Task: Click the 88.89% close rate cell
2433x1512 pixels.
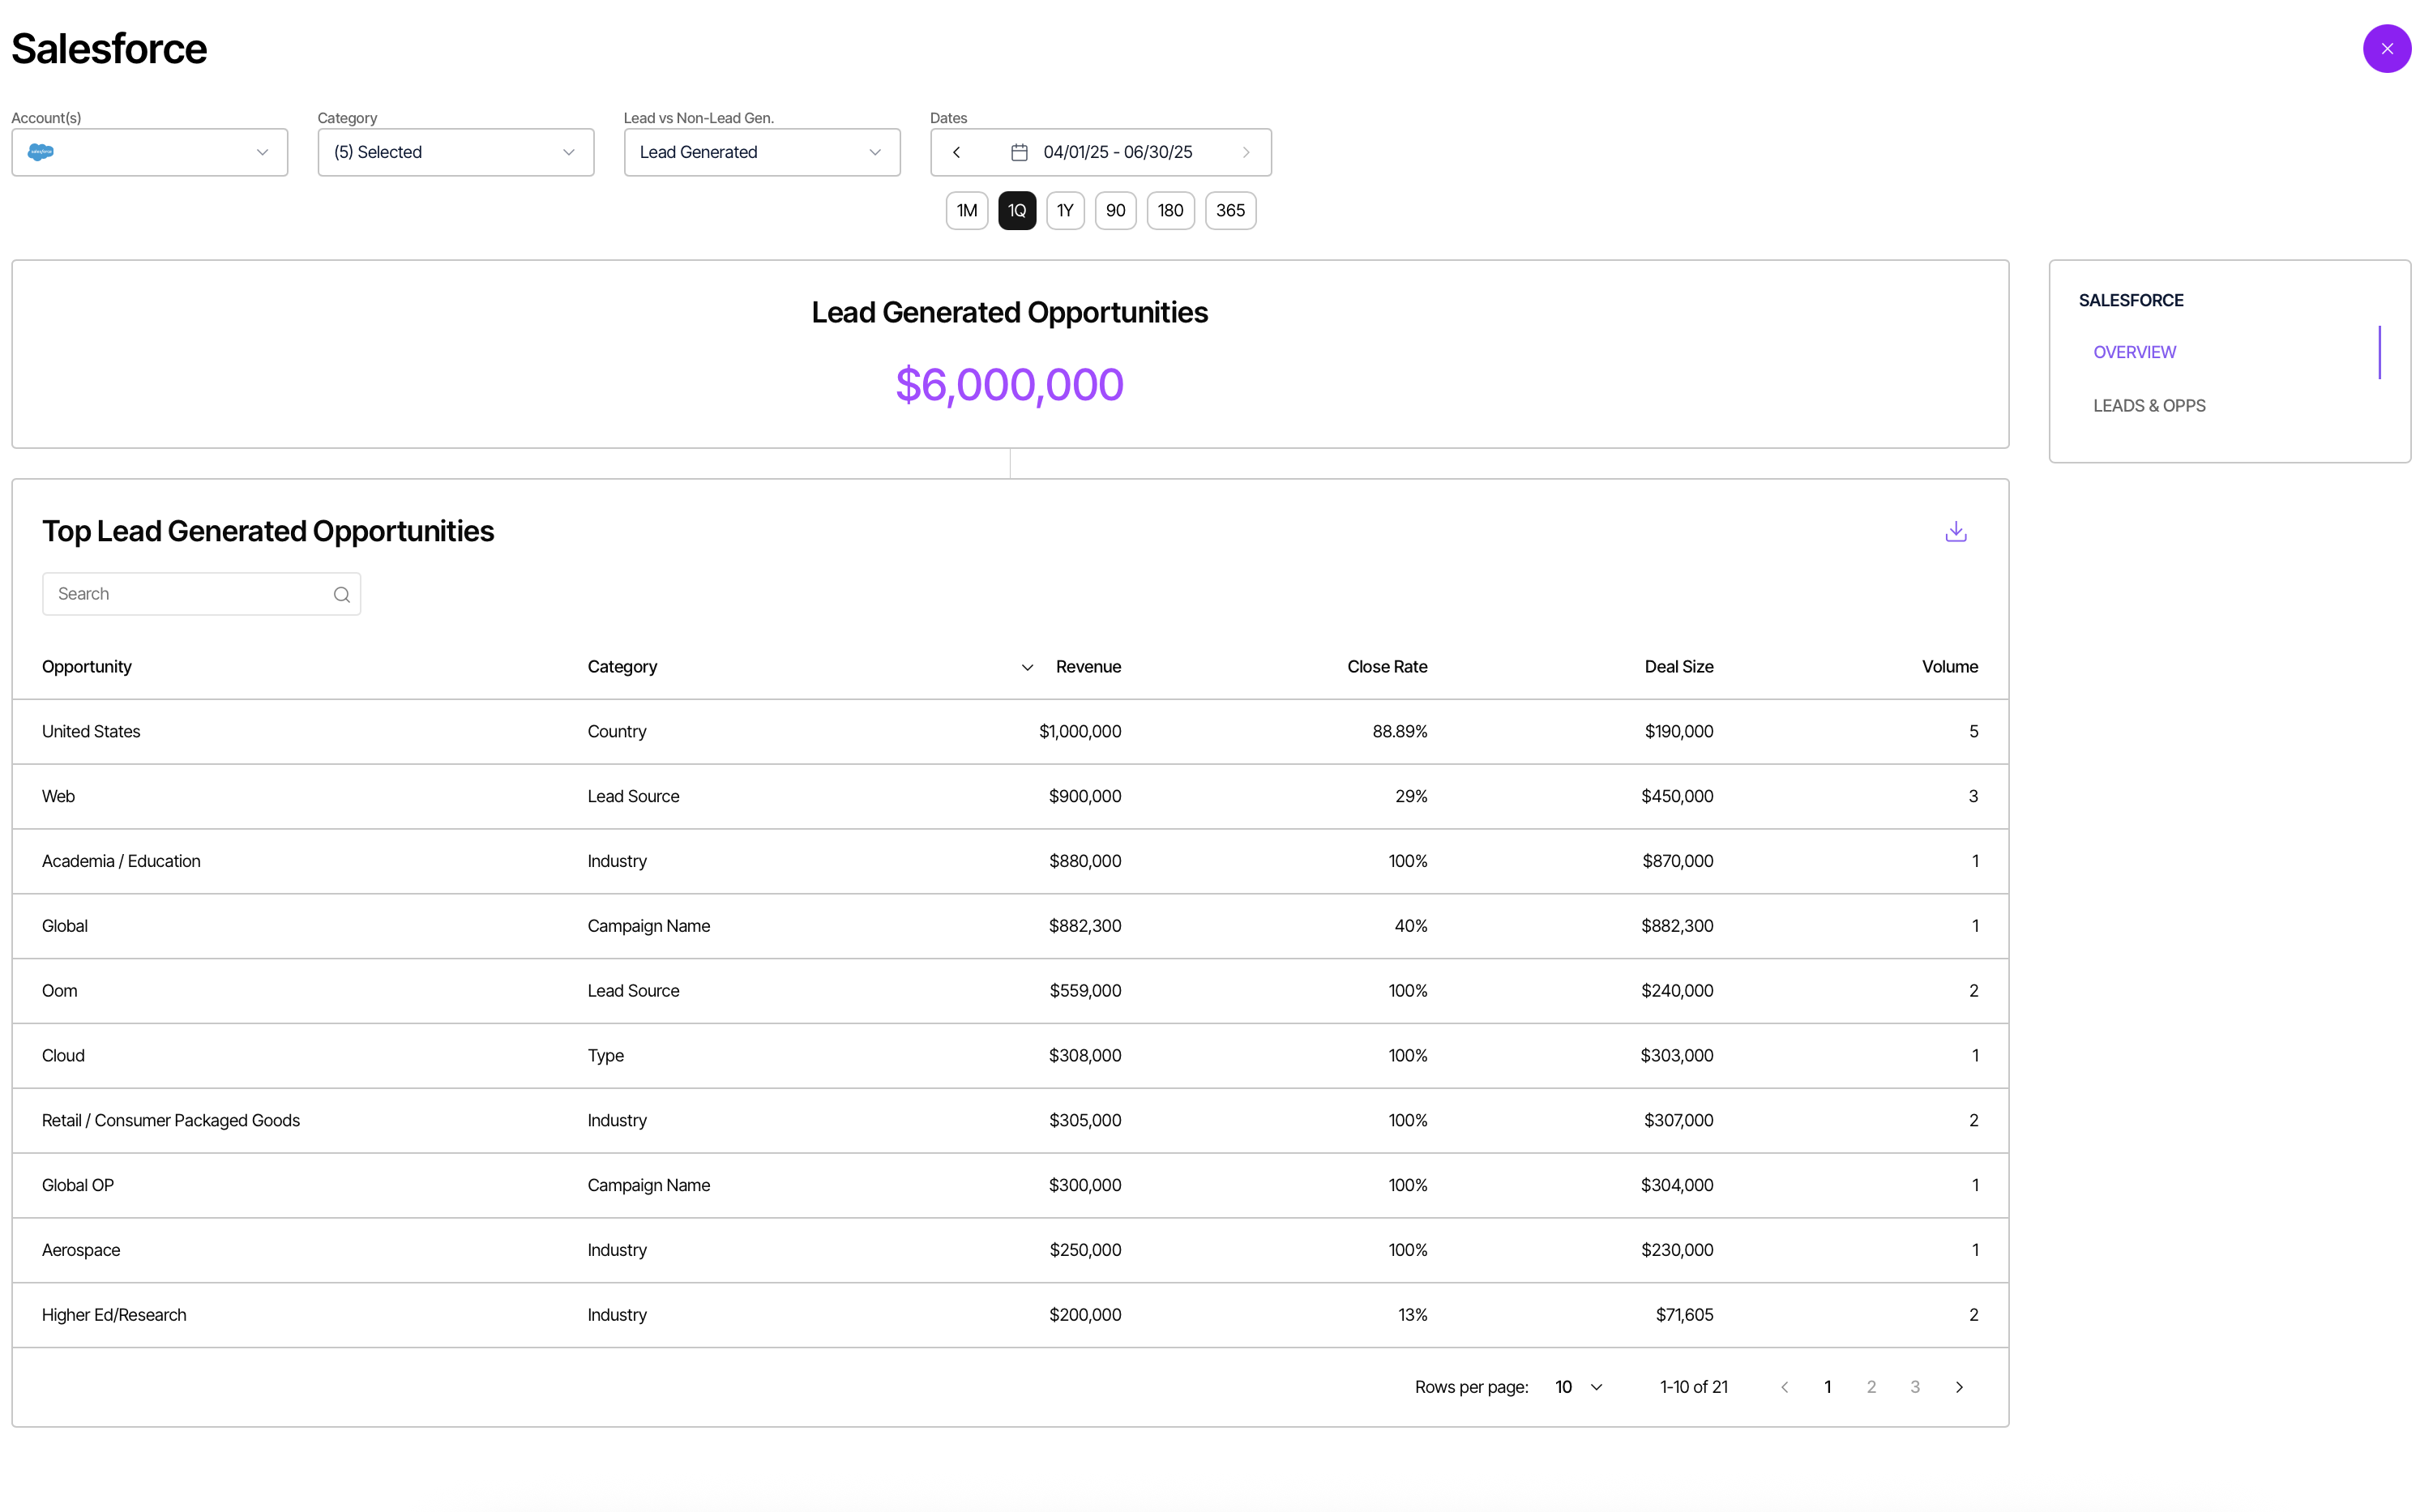Action: (1399, 732)
